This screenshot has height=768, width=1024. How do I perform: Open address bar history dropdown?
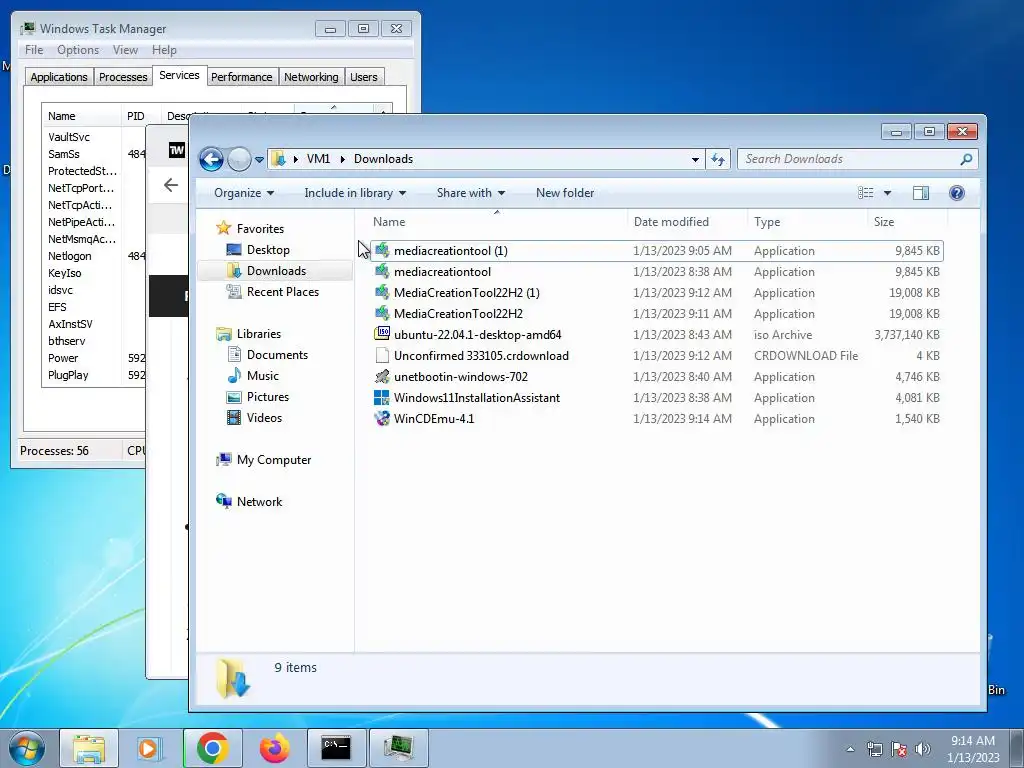click(x=696, y=159)
